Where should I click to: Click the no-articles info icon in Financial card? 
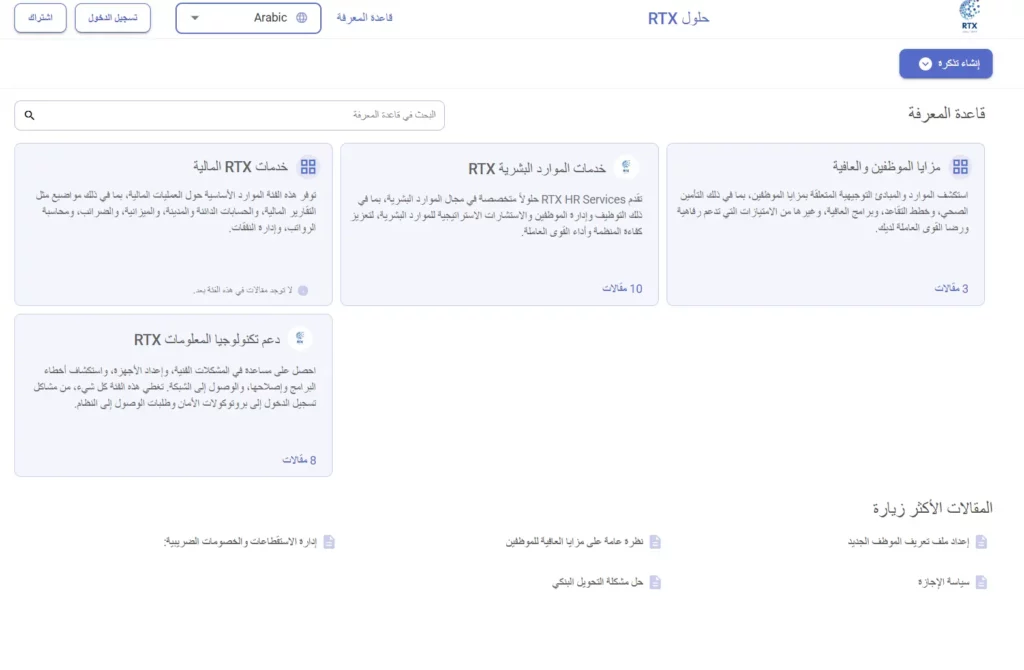pos(303,291)
